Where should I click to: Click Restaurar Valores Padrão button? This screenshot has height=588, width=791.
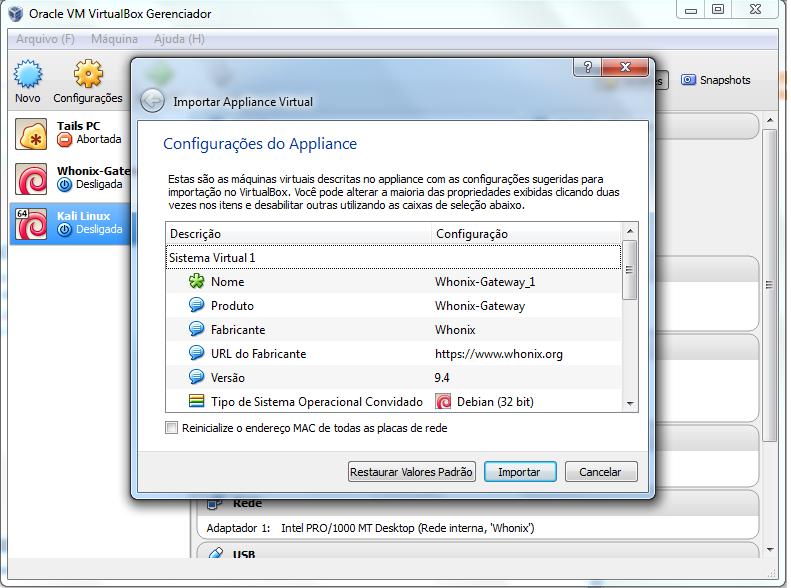pos(411,472)
